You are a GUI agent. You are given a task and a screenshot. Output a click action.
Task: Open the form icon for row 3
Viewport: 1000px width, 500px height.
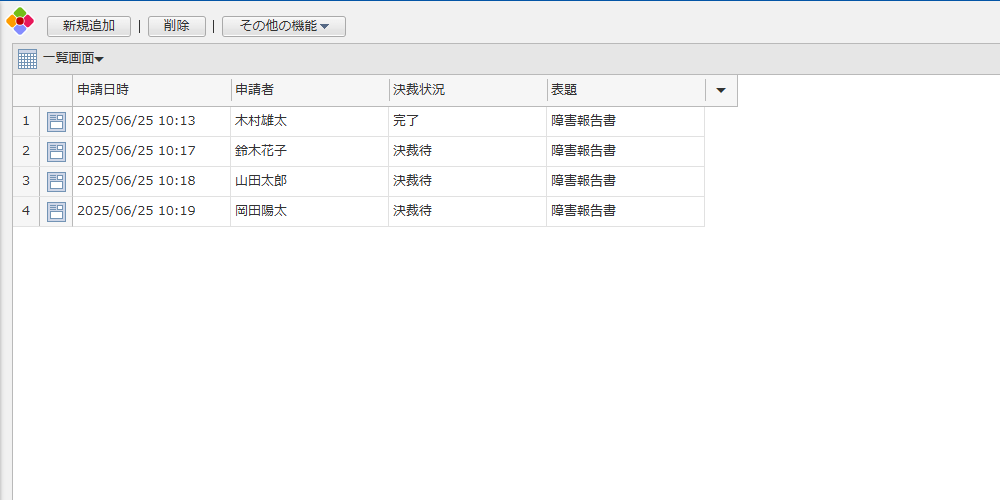pyautogui.click(x=56, y=182)
